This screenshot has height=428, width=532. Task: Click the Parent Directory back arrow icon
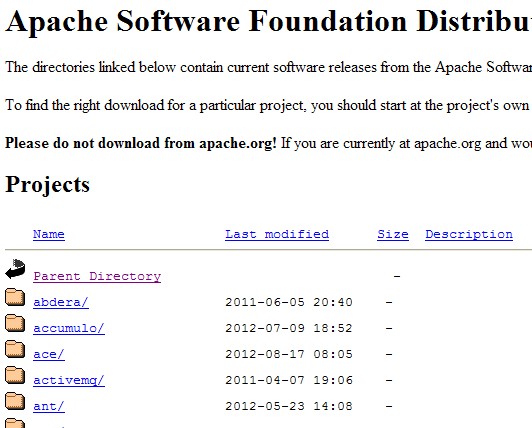[15, 269]
